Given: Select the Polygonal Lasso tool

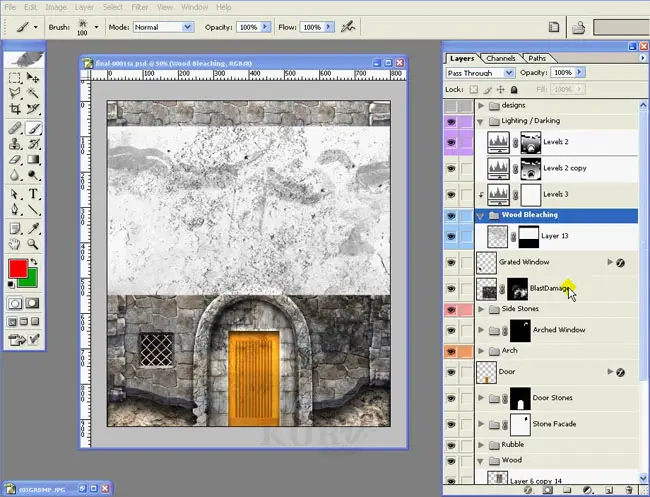Looking at the screenshot, I should click(x=15, y=93).
